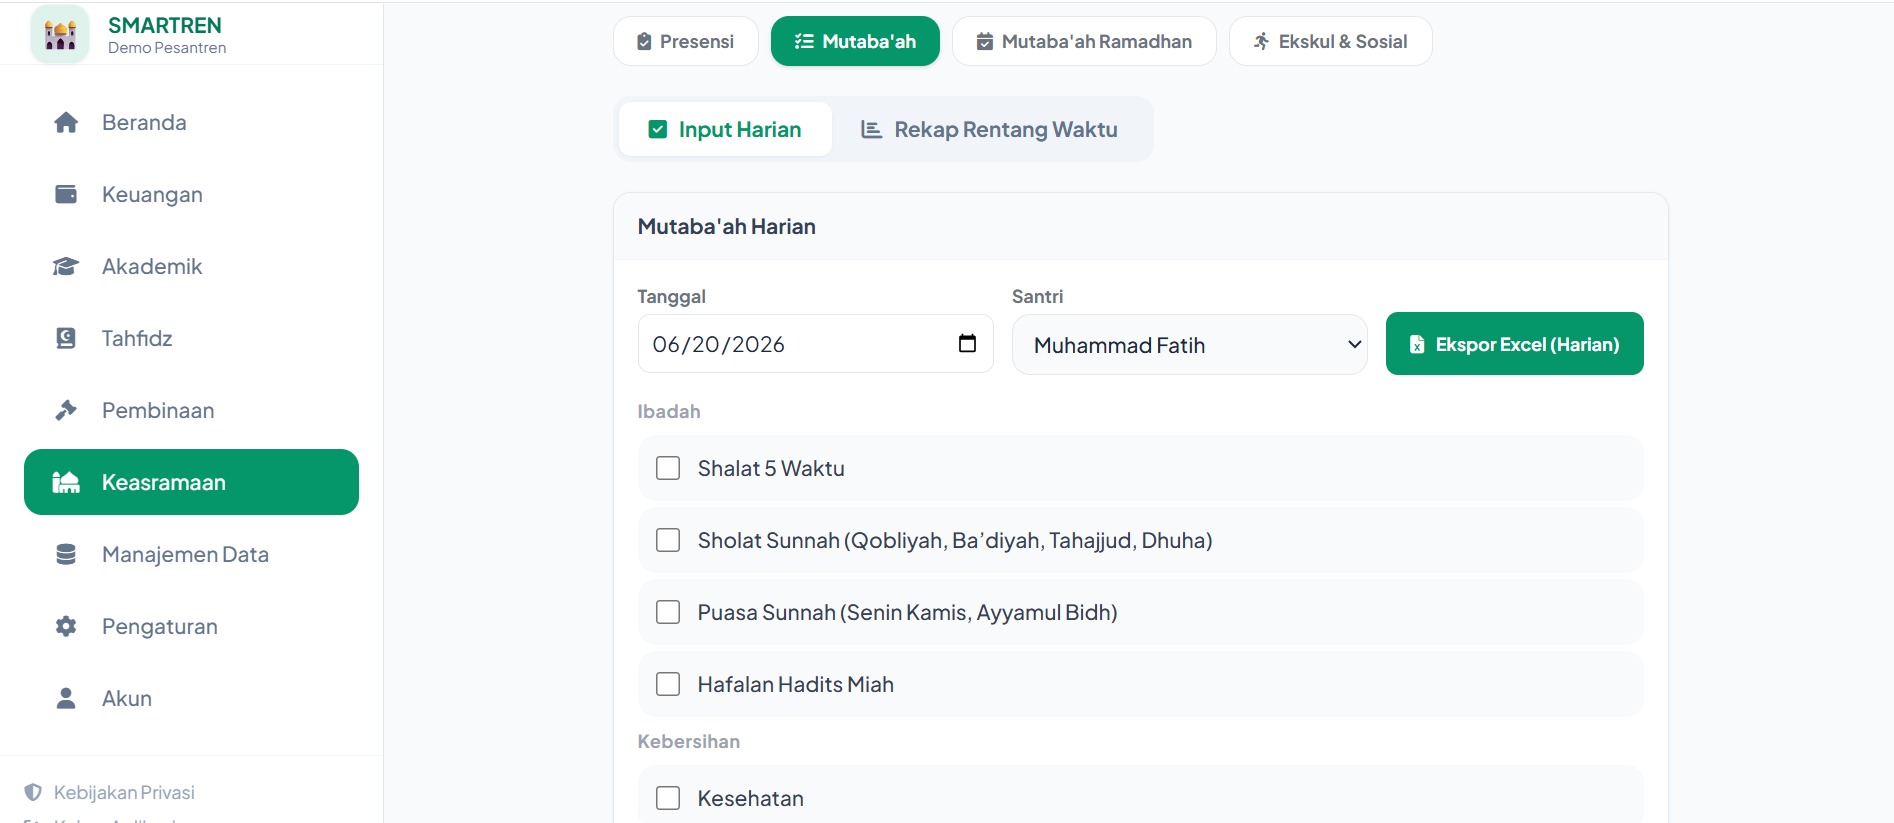Screen dimensions: 1894x823
Task: Expand the Santri dropdown Muhammad Fatih
Action: click(1189, 345)
